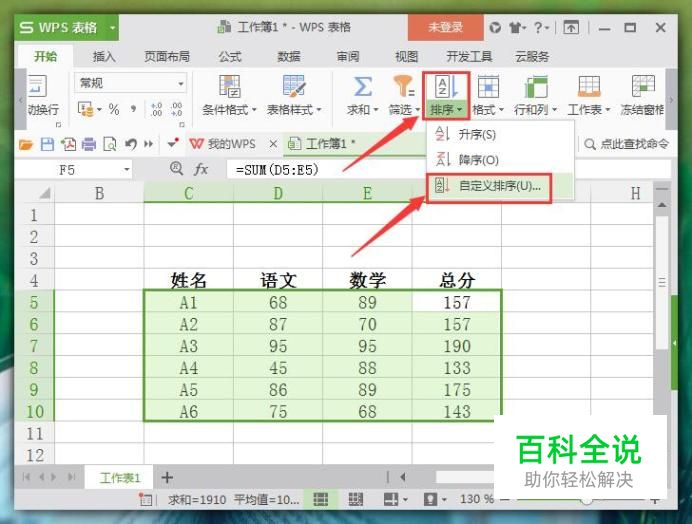Open the 视图 ribbon tab

click(x=406, y=57)
